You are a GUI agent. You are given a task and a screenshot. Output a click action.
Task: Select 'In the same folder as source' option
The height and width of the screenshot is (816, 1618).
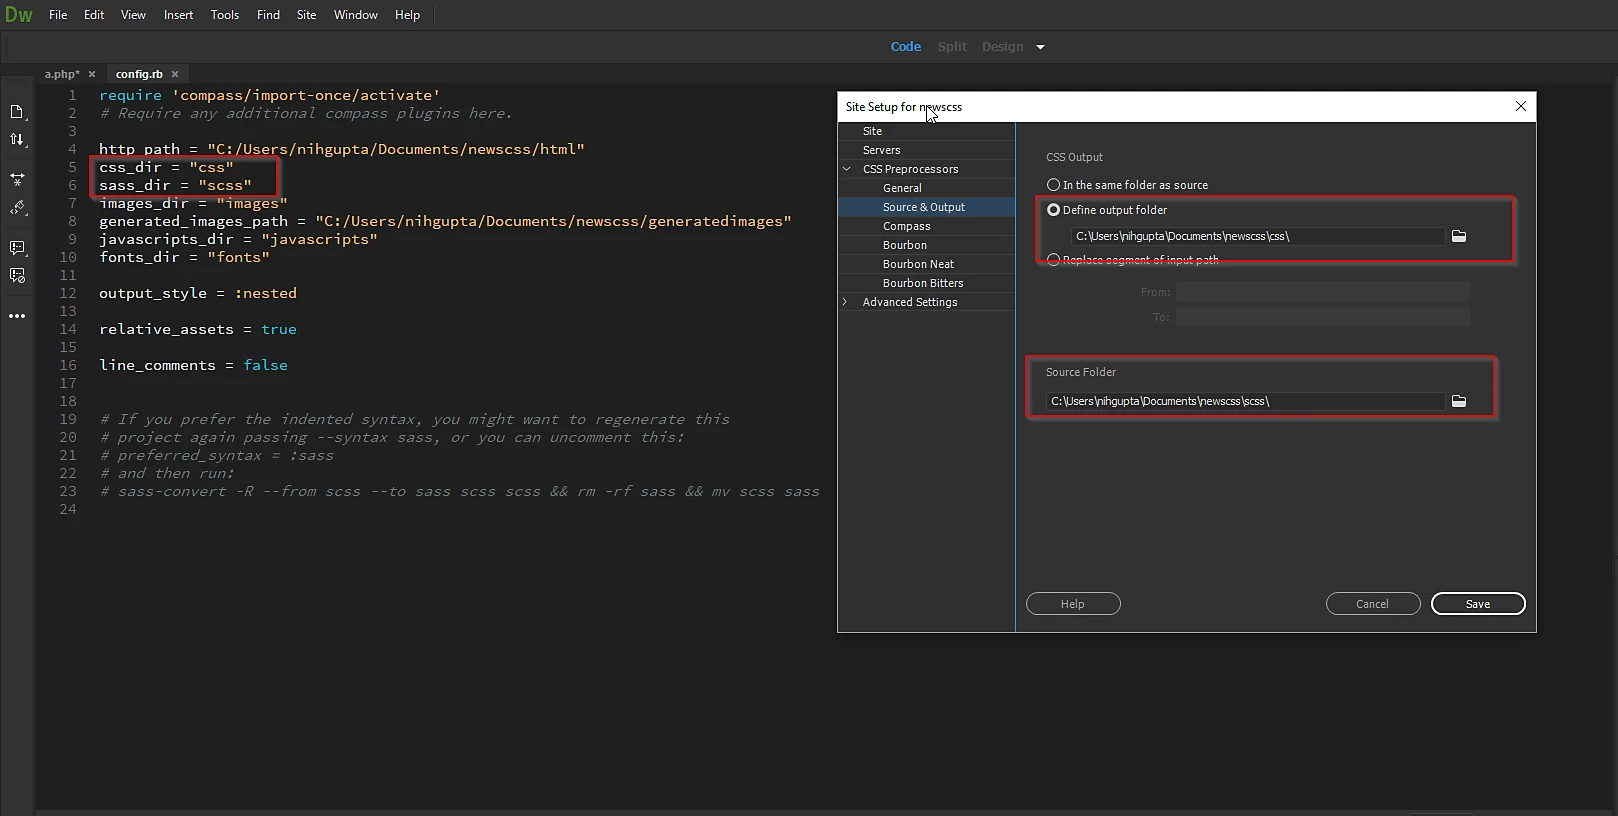1054,185
